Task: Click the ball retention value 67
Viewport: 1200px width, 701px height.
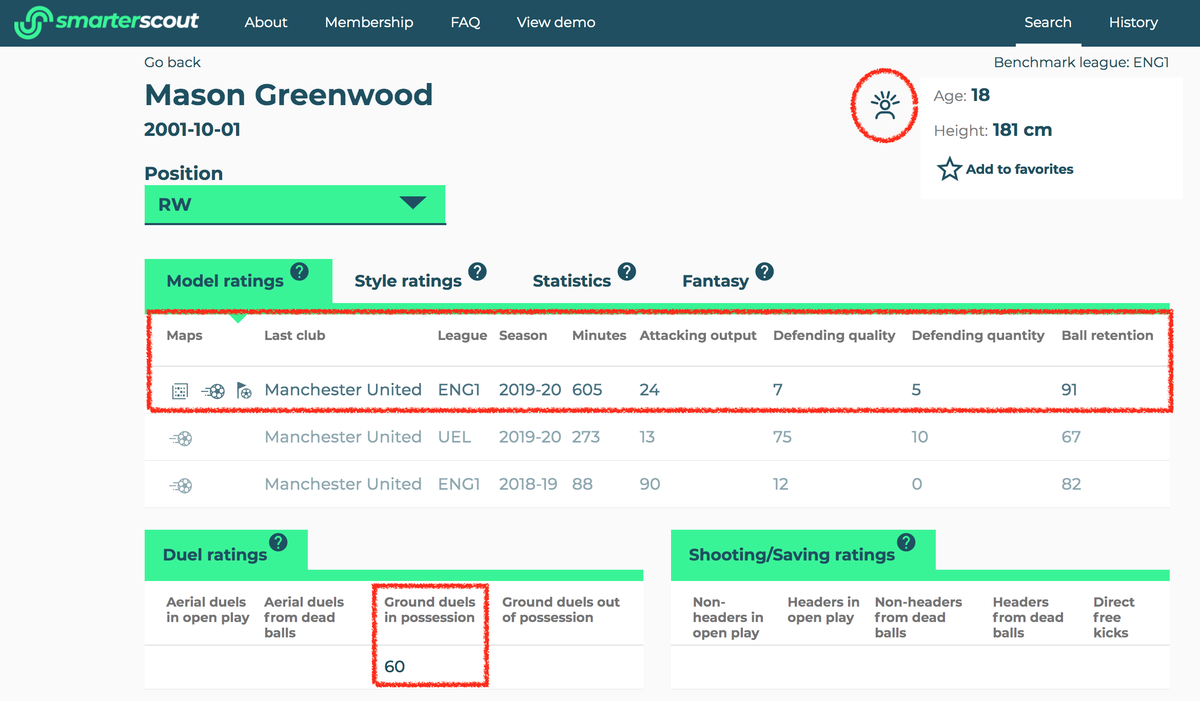Action: coord(1071,437)
